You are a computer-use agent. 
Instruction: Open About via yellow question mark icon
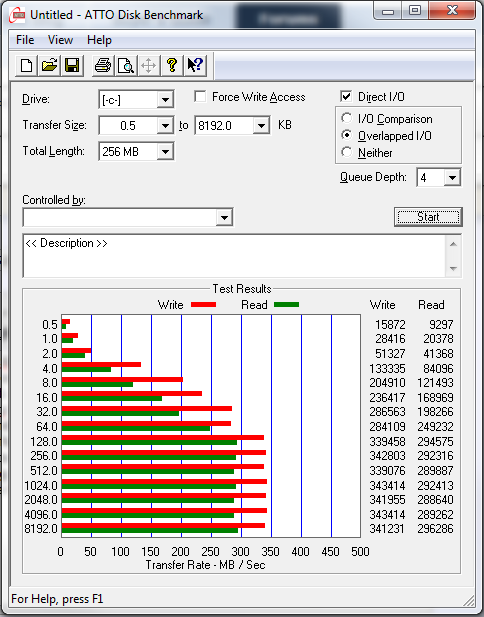point(172,65)
